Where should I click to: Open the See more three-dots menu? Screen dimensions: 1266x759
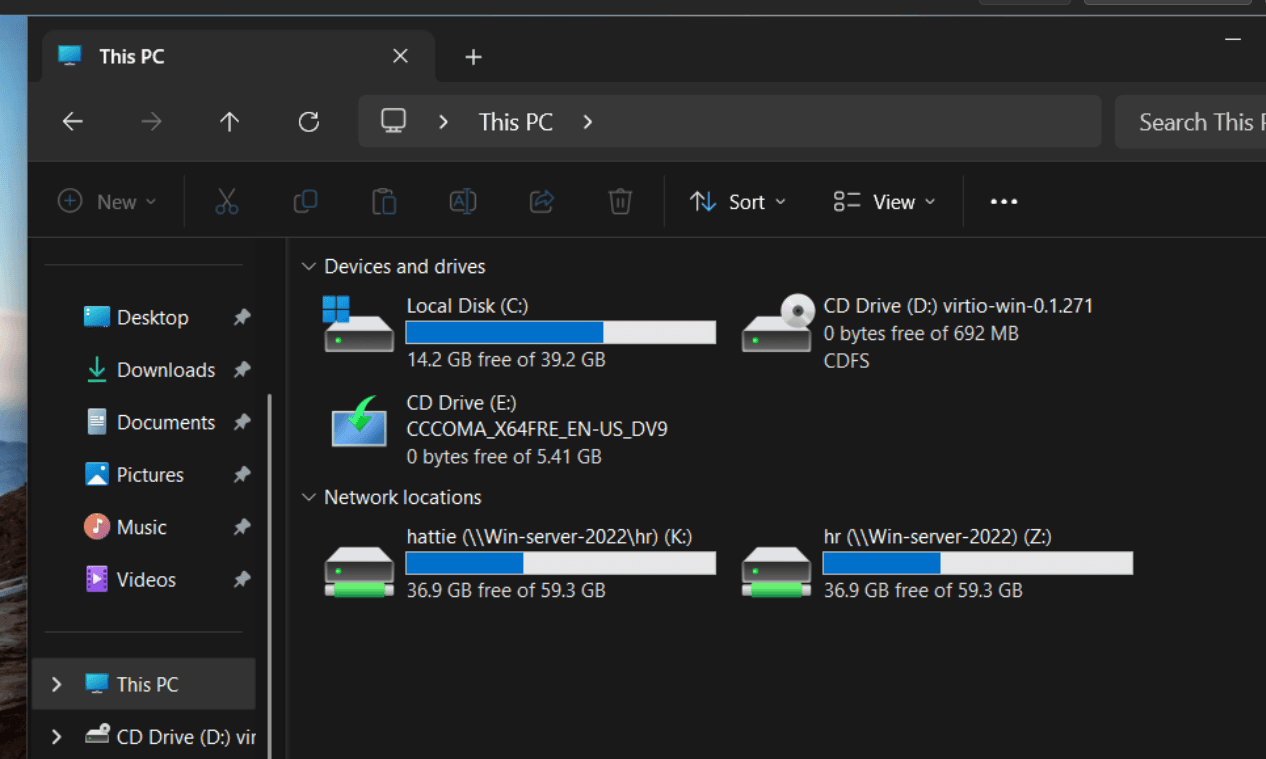tap(1003, 202)
